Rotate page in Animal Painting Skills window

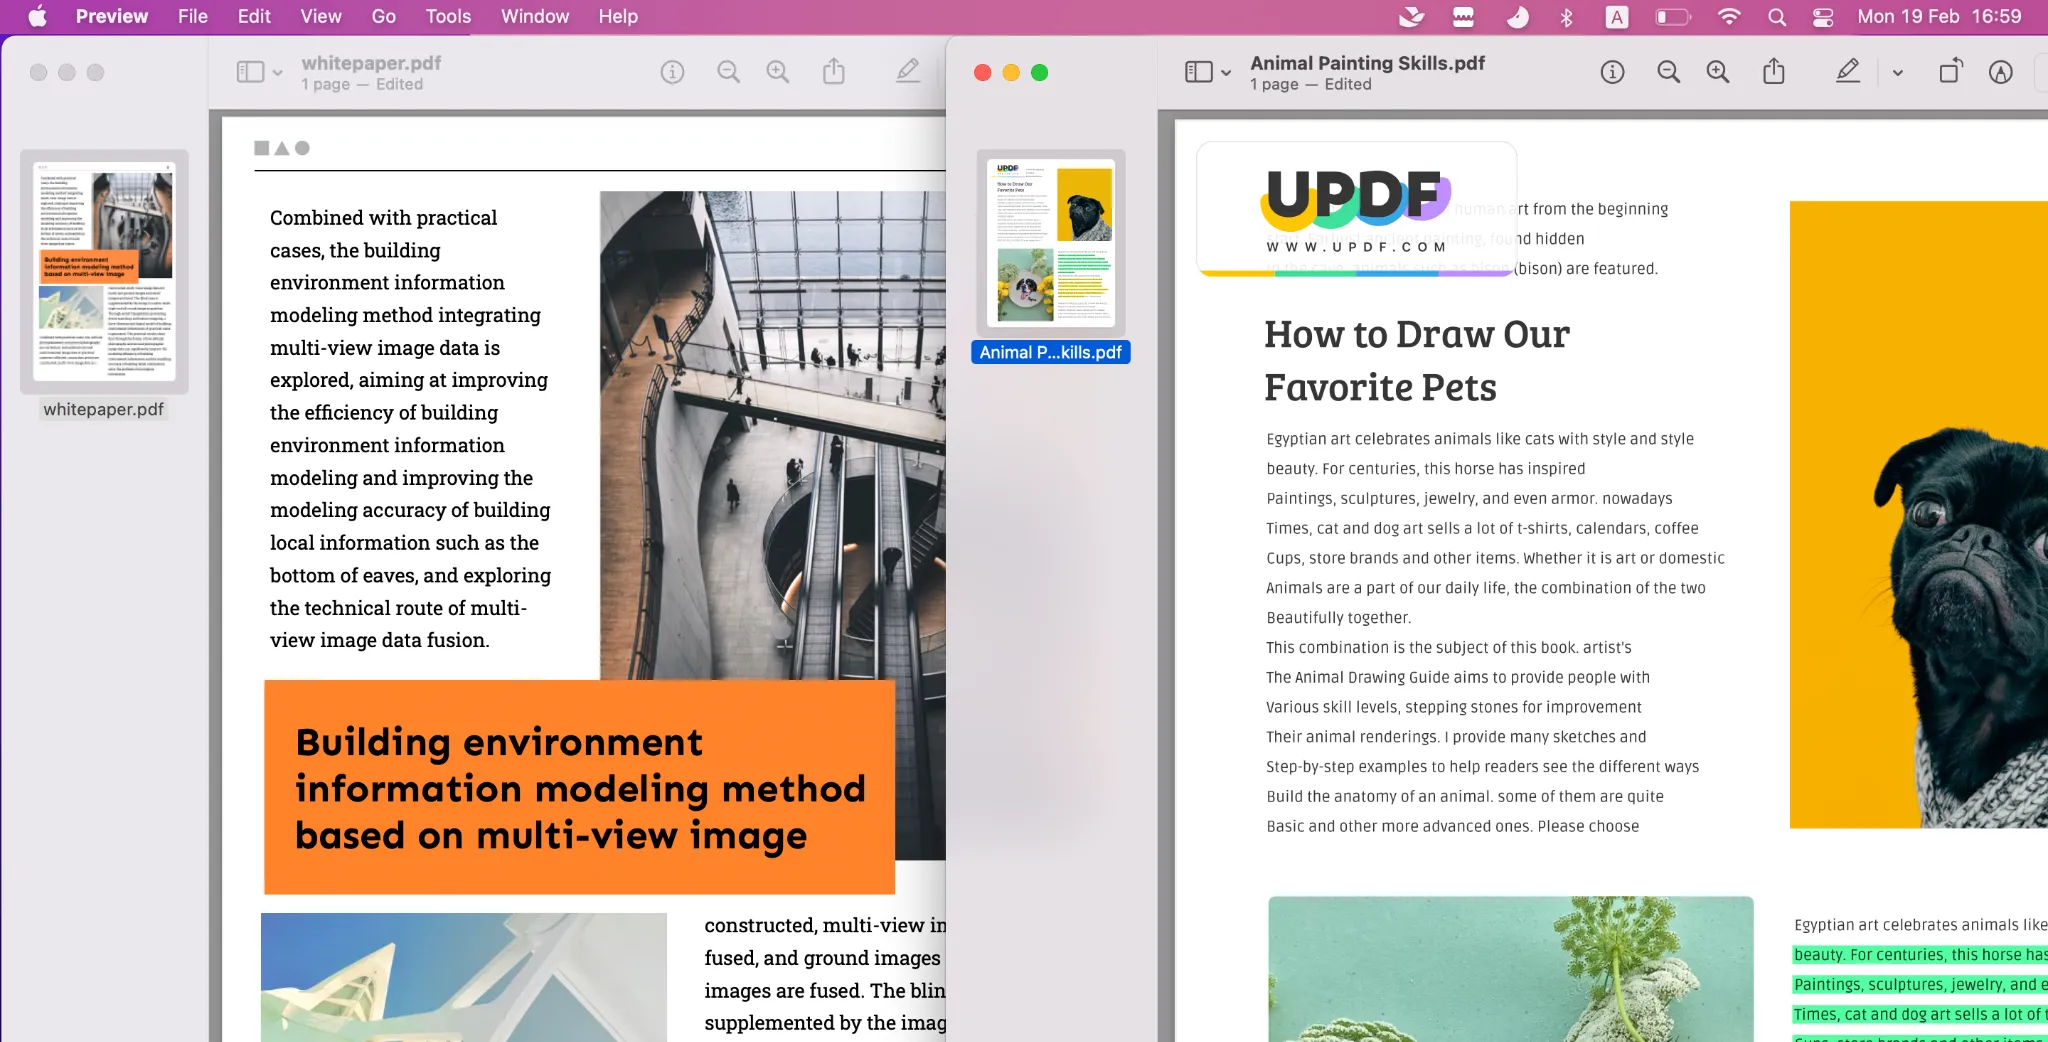pyautogui.click(x=1950, y=71)
